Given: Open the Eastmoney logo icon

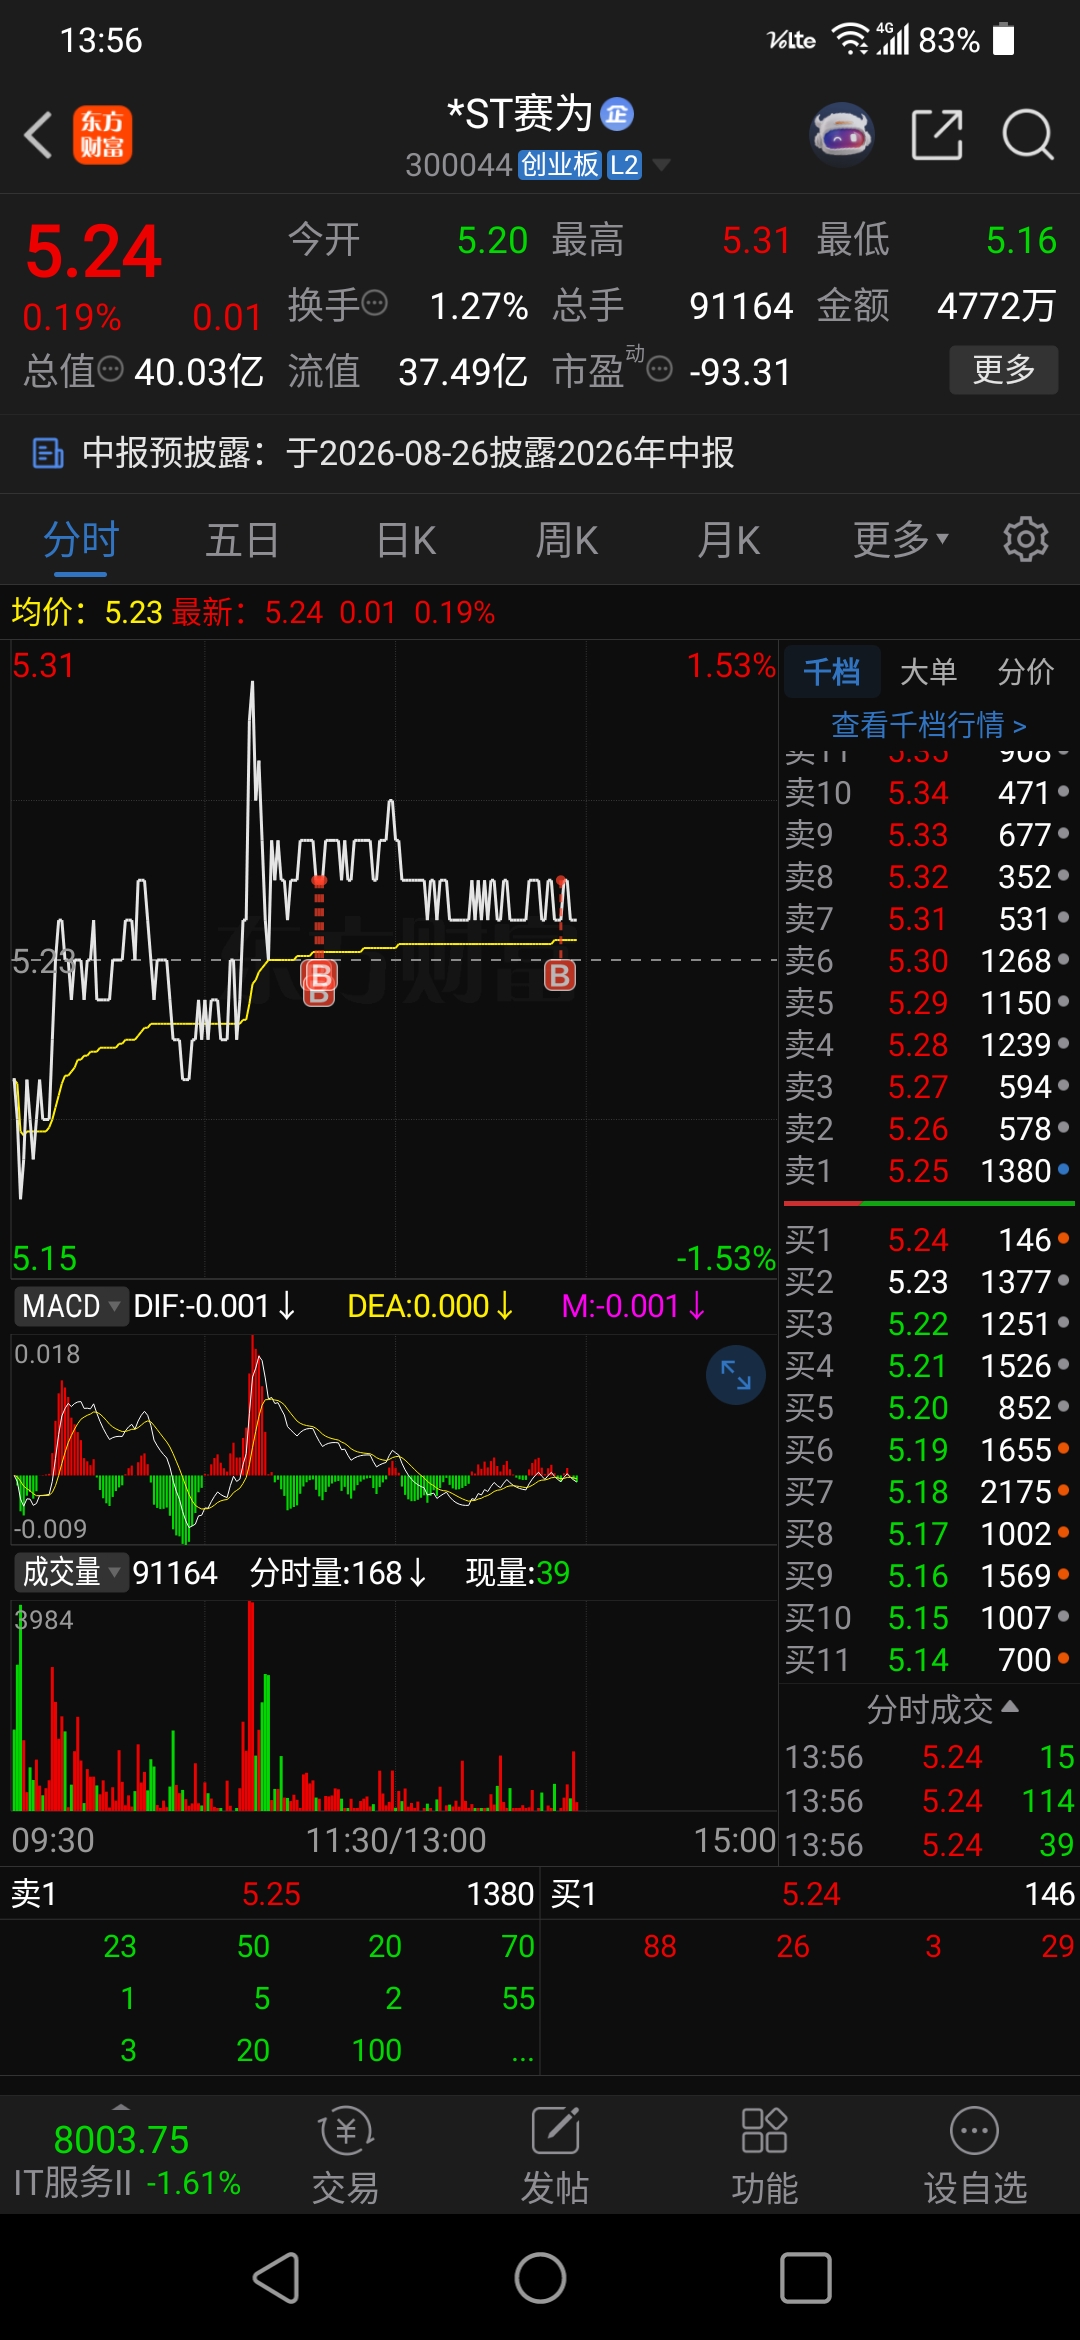Looking at the screenshot, I should (102, 135).
